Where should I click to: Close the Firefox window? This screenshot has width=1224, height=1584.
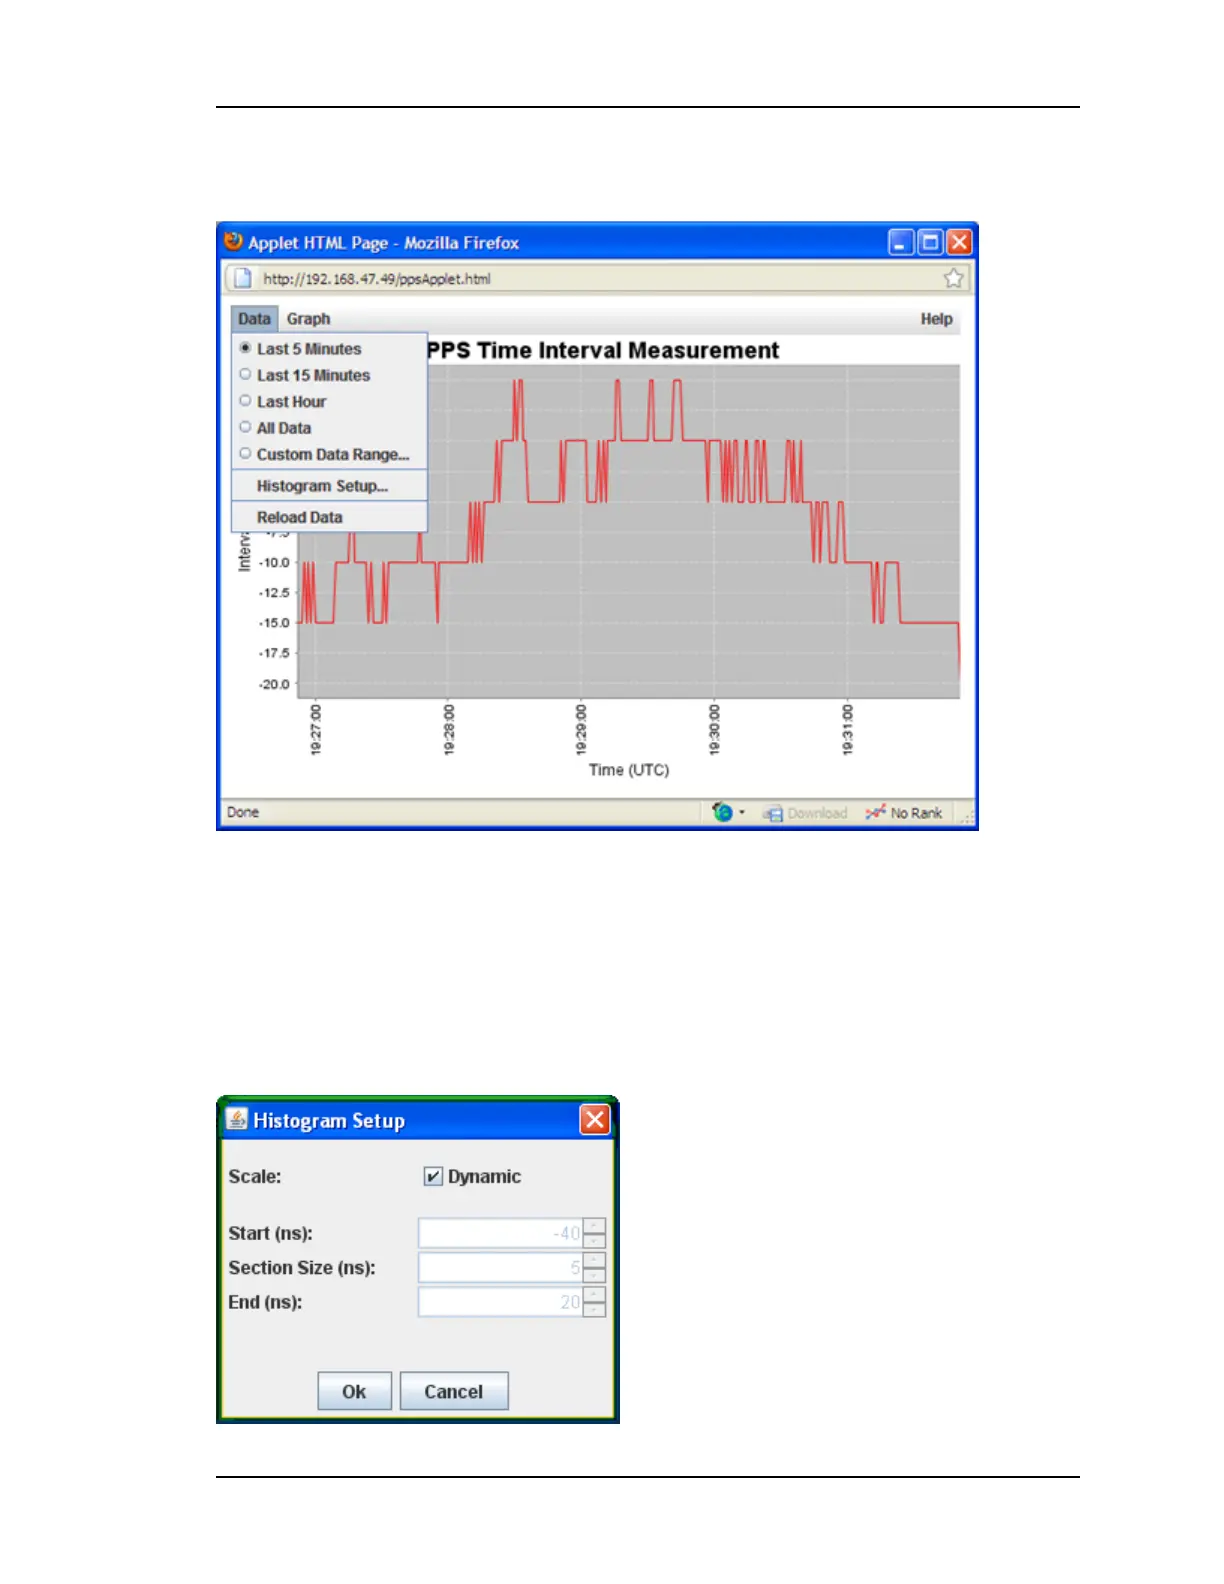pyautogui.click(x=959, y=242)
